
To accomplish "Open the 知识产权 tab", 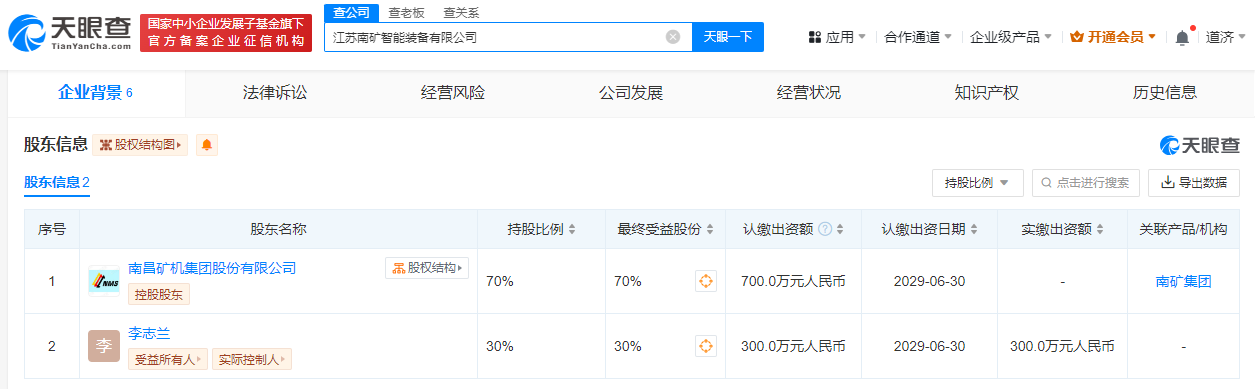I will click(987, 93).
